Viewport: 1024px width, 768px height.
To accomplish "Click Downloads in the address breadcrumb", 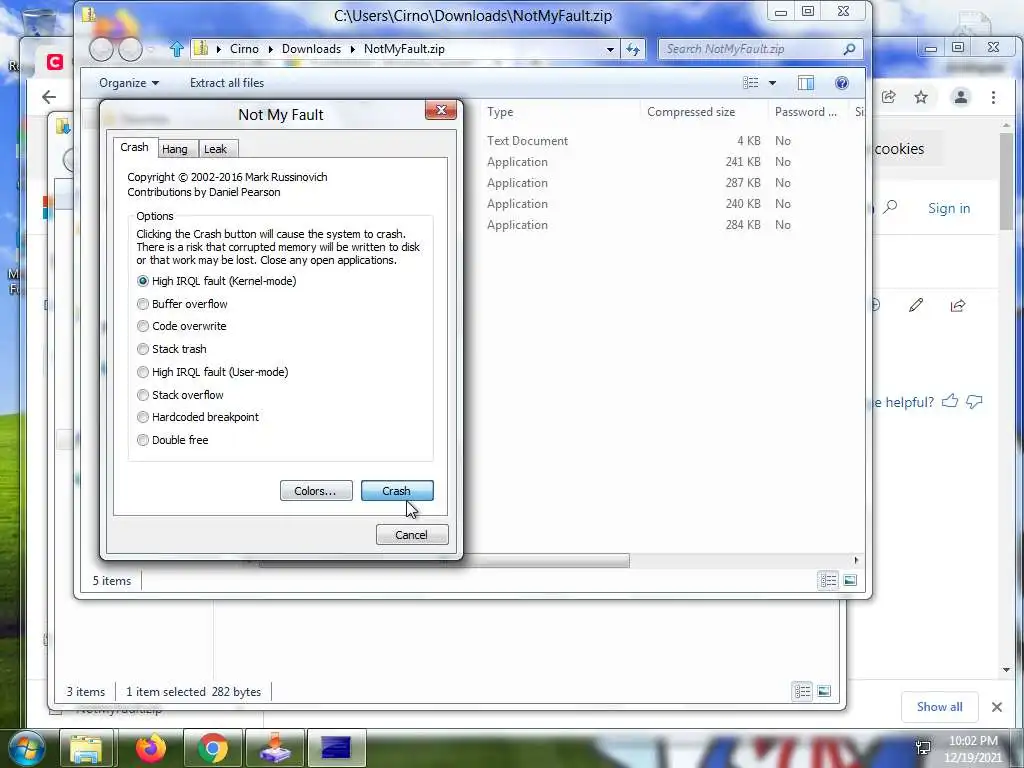I will [x=312, y=49].
